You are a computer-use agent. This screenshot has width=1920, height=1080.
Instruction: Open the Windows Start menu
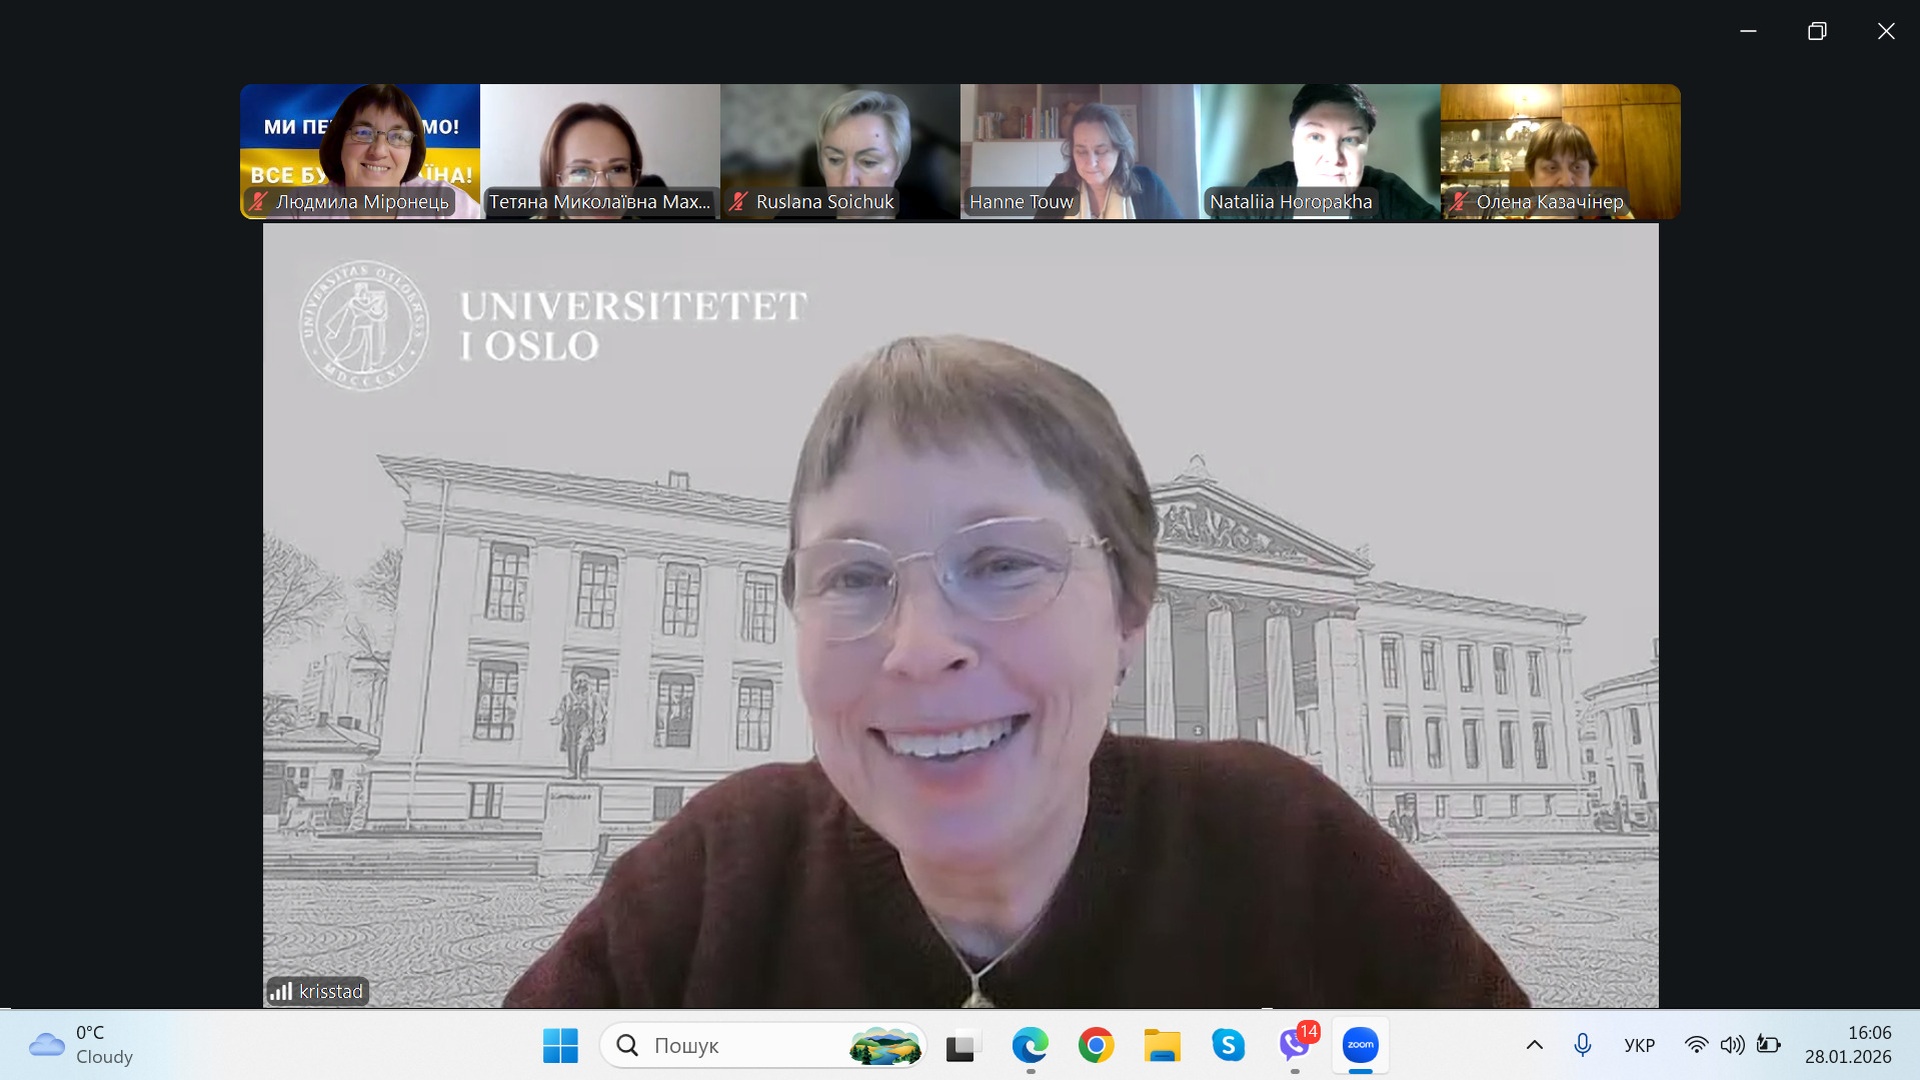560,1045
